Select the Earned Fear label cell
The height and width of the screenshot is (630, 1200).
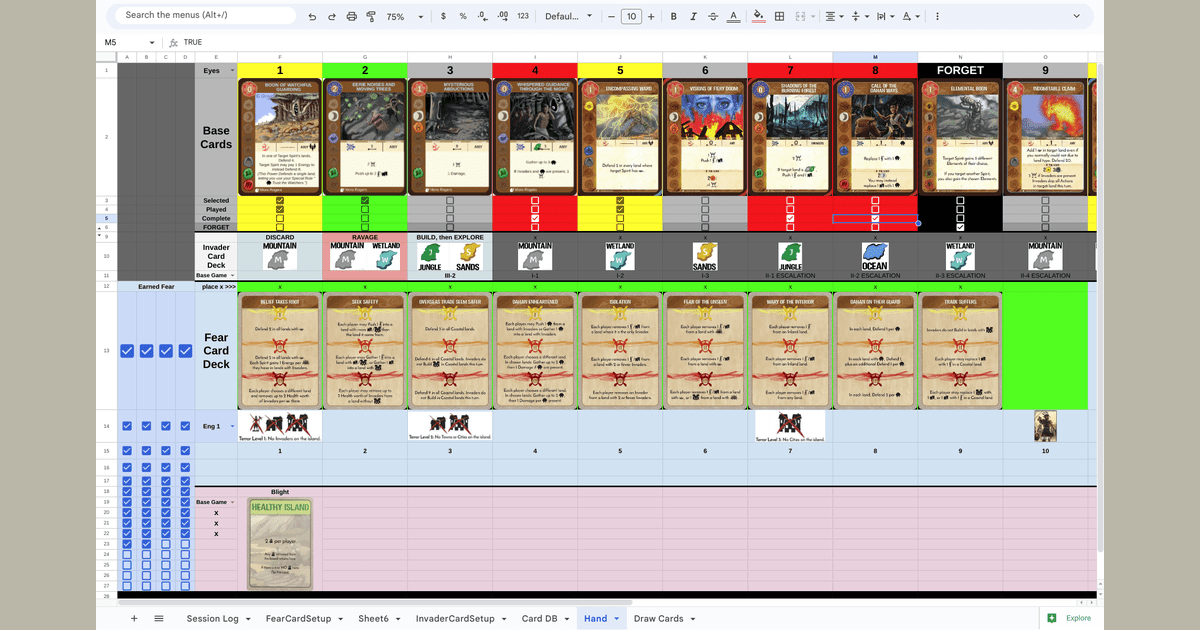pyautogui.click(x=156, y=286)
